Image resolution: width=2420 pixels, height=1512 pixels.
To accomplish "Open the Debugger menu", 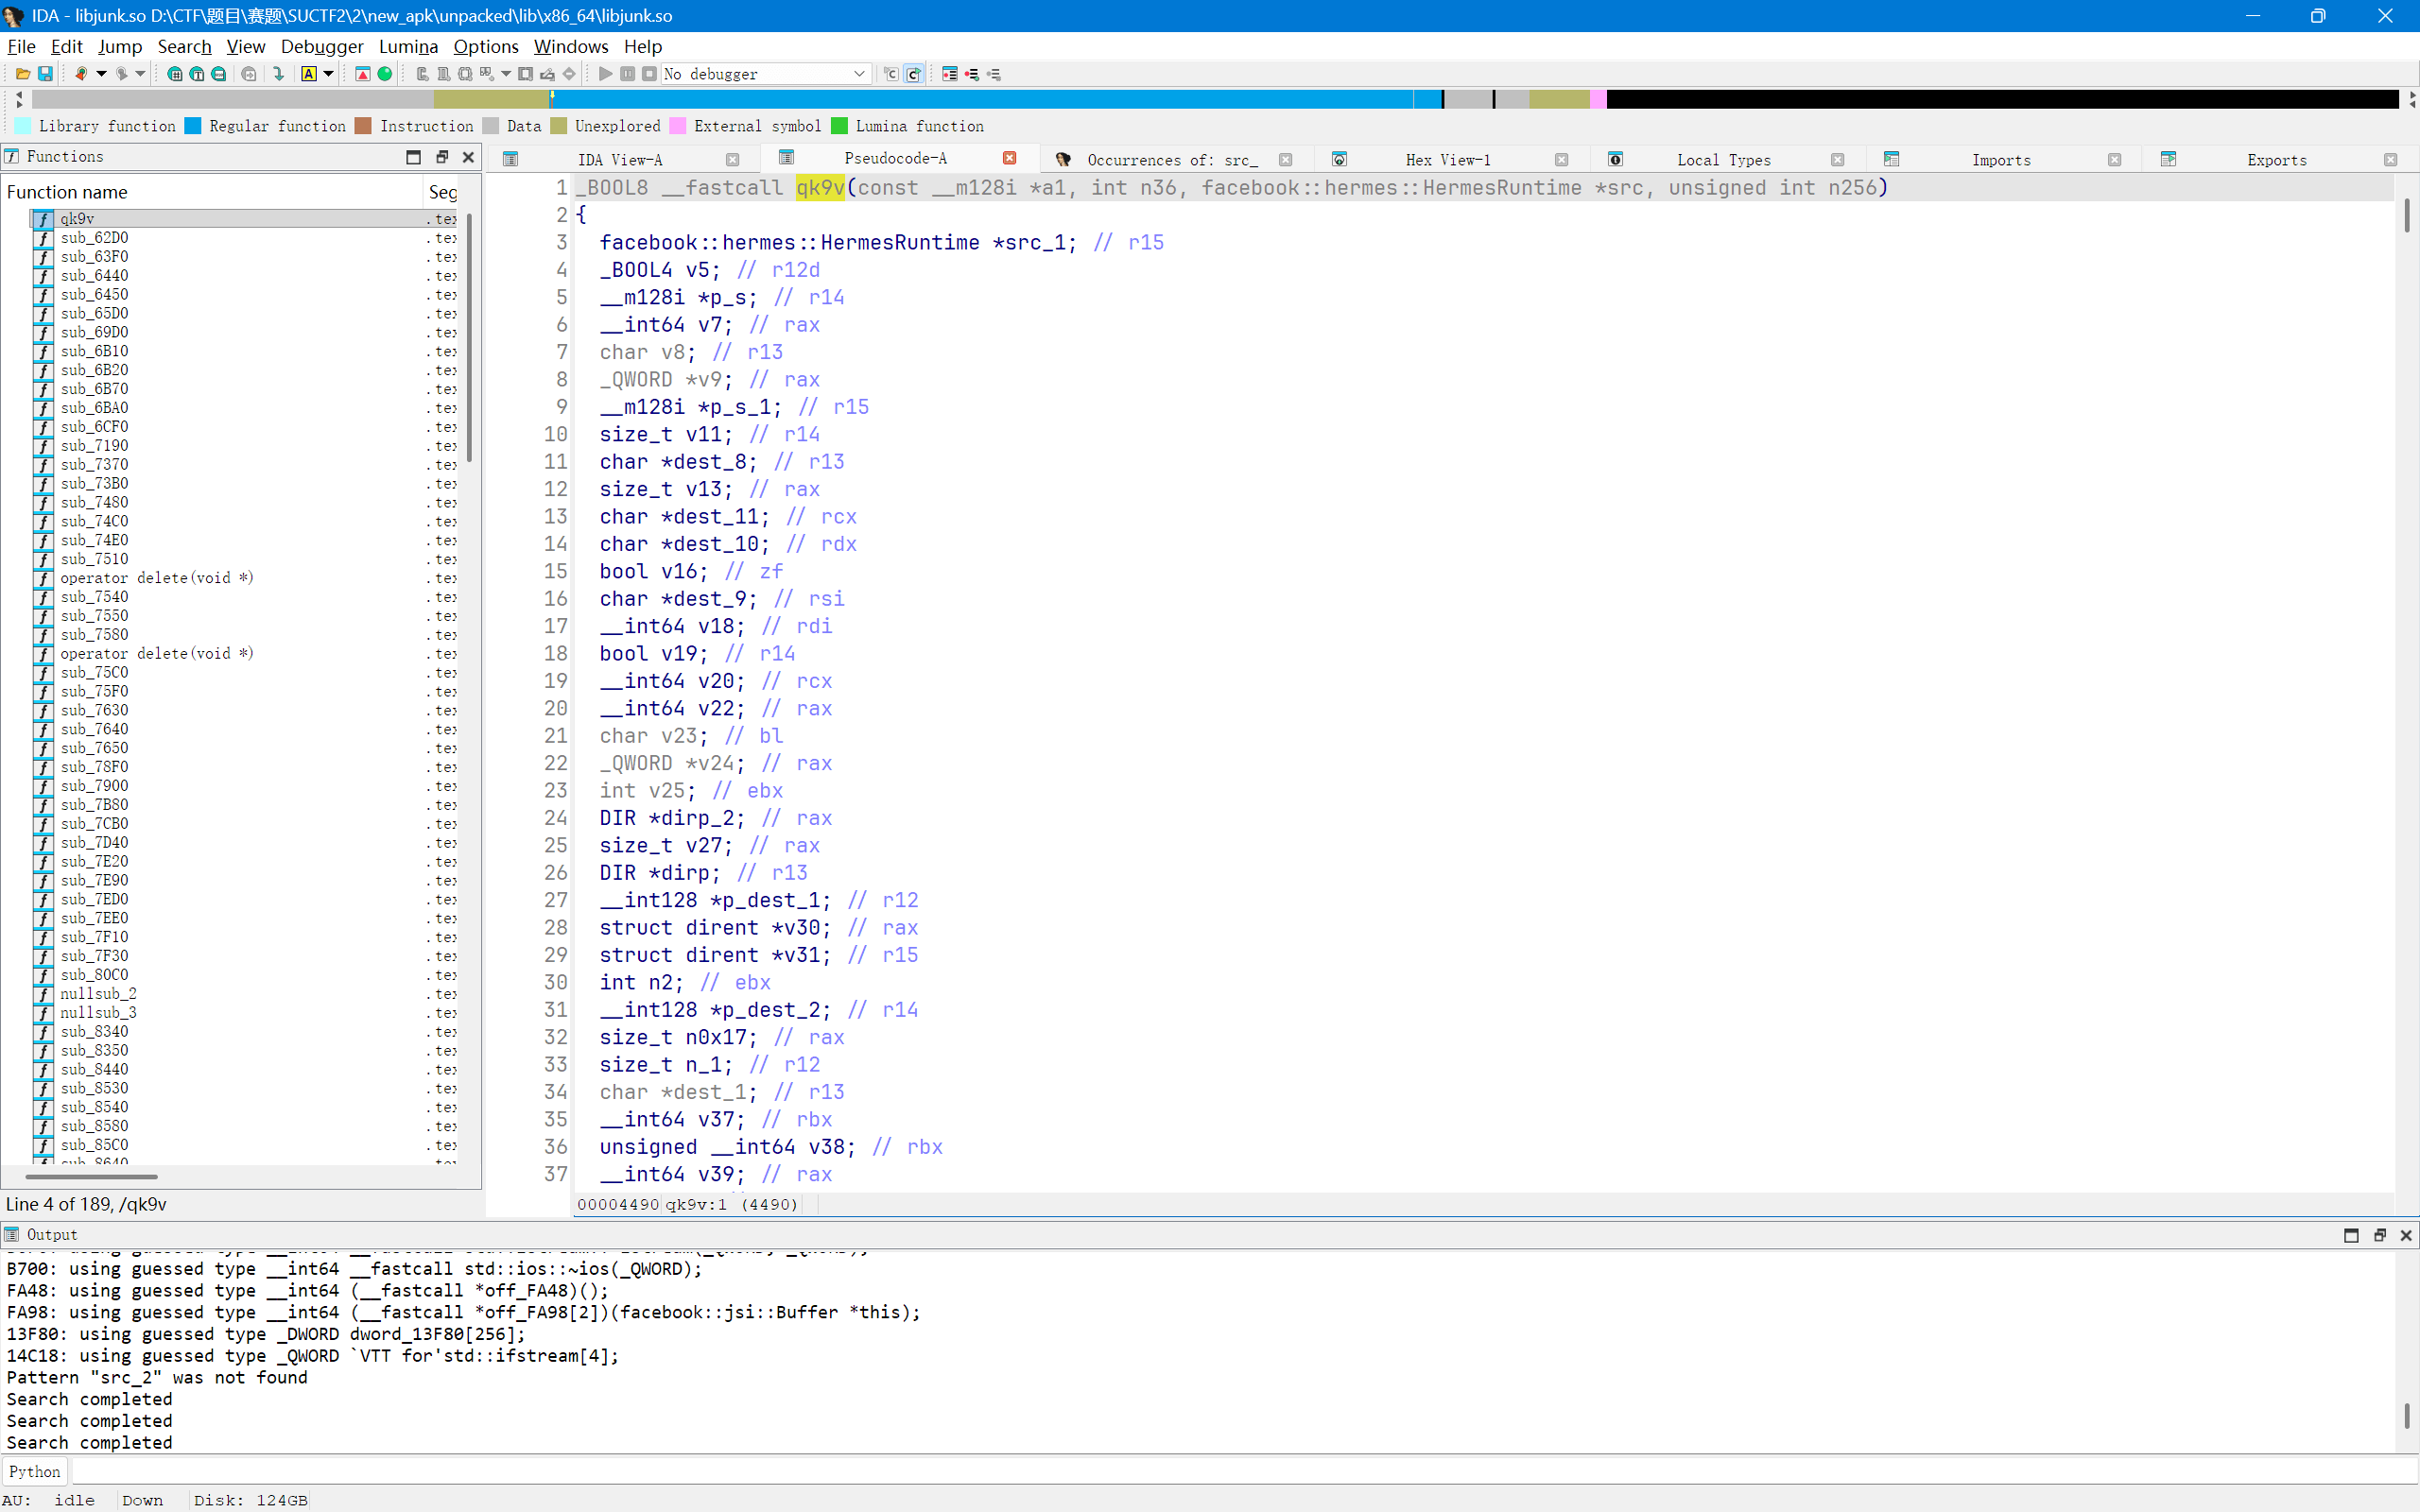I will click(x=321, y=46).
